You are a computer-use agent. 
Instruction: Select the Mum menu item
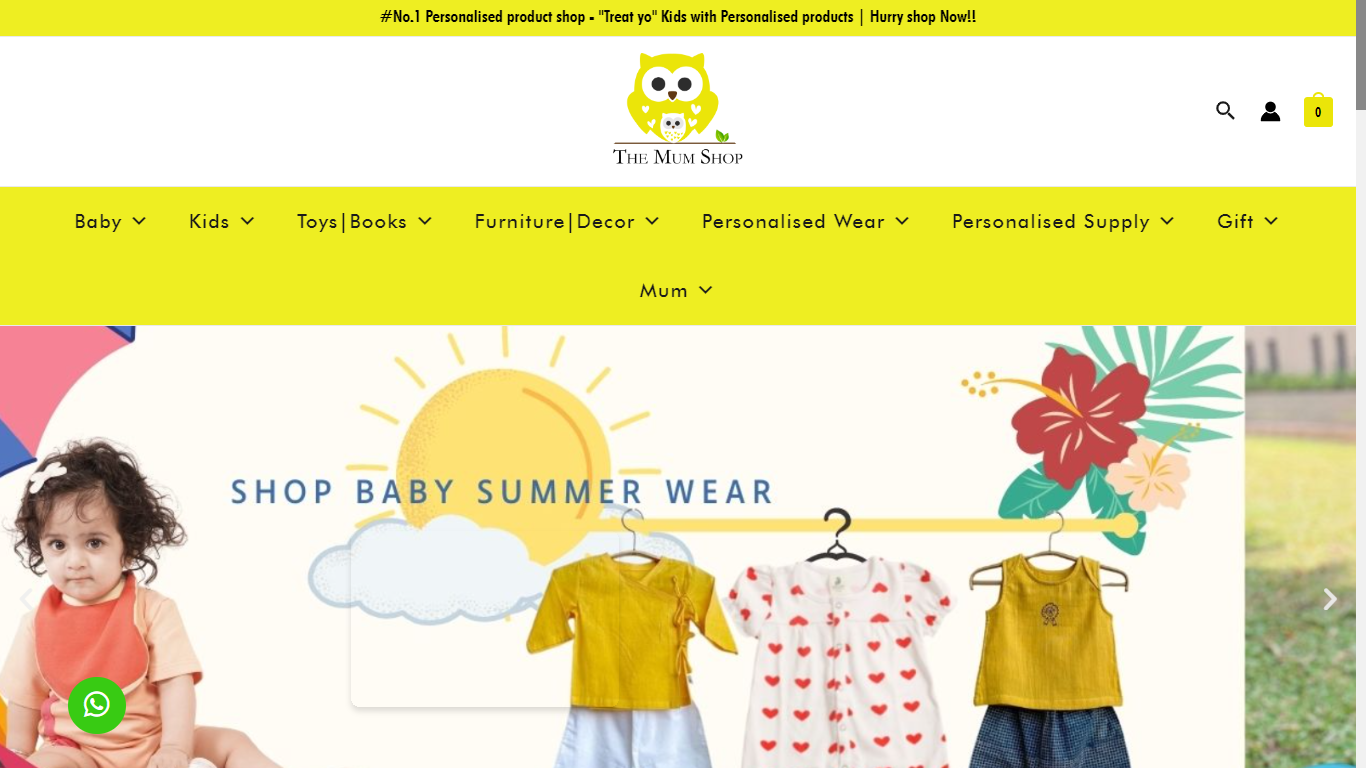pos(664,290)
